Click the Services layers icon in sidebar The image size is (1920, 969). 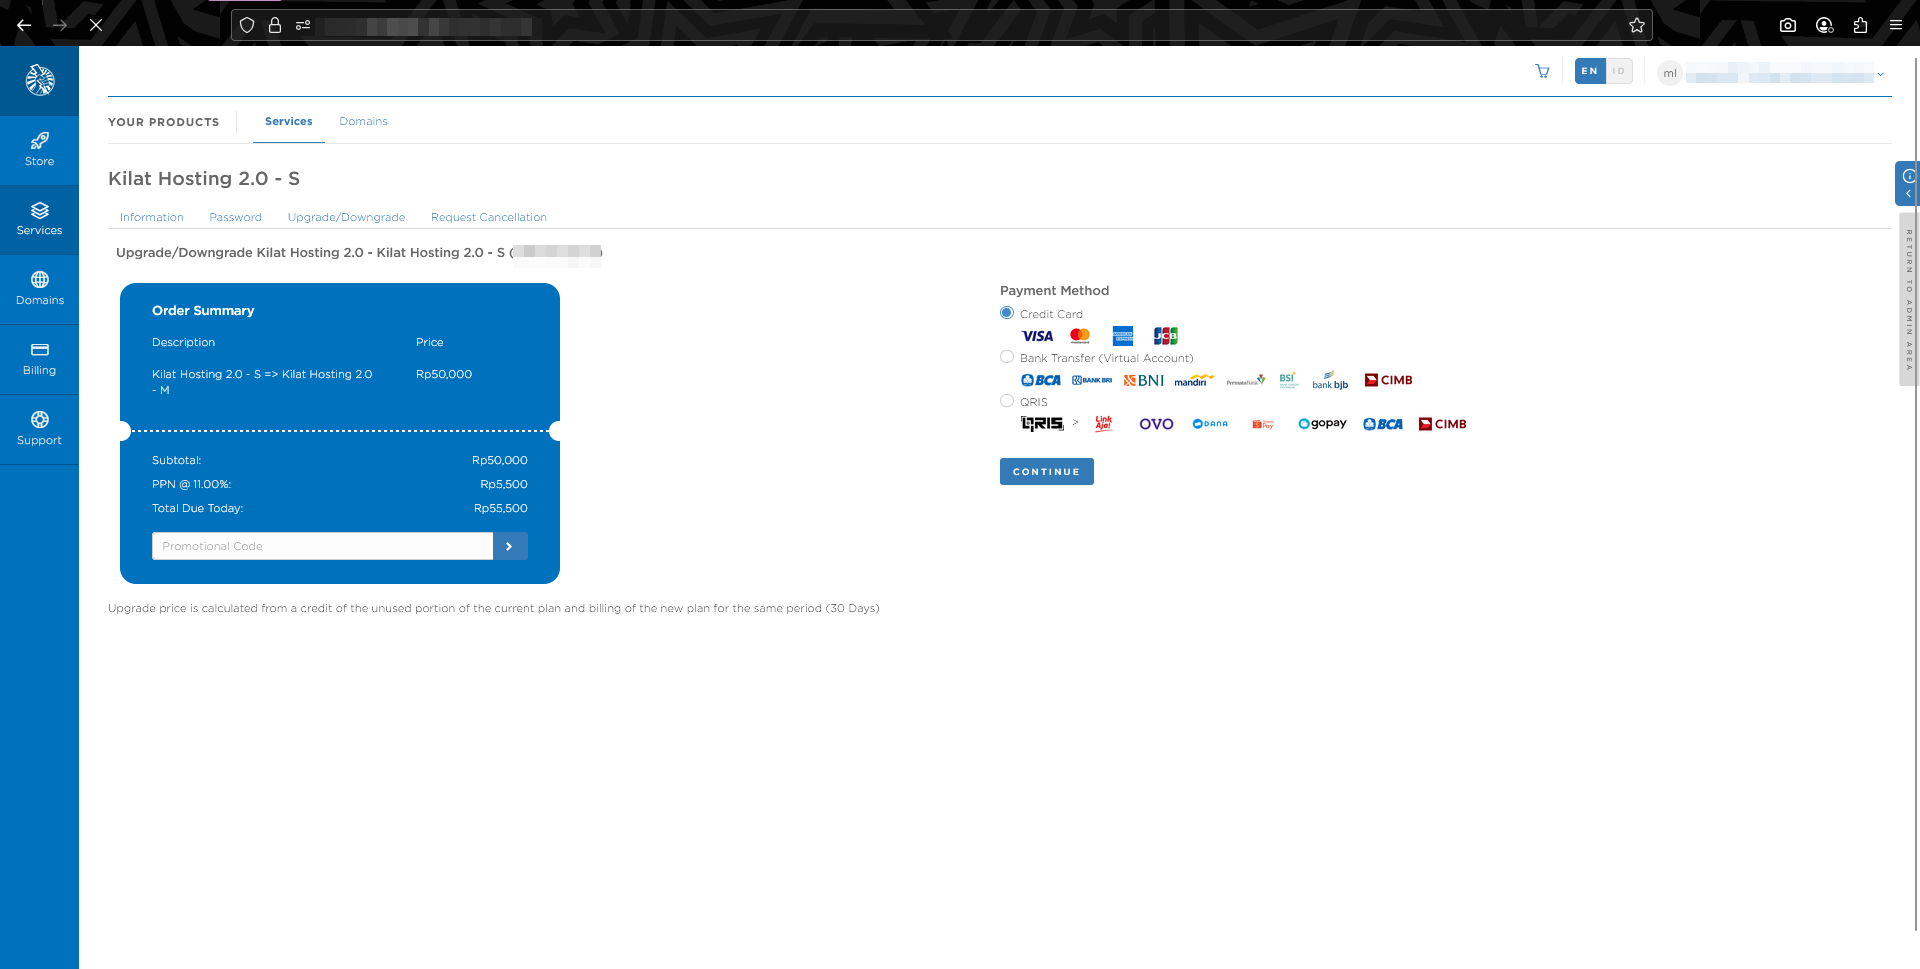[39, 211]
